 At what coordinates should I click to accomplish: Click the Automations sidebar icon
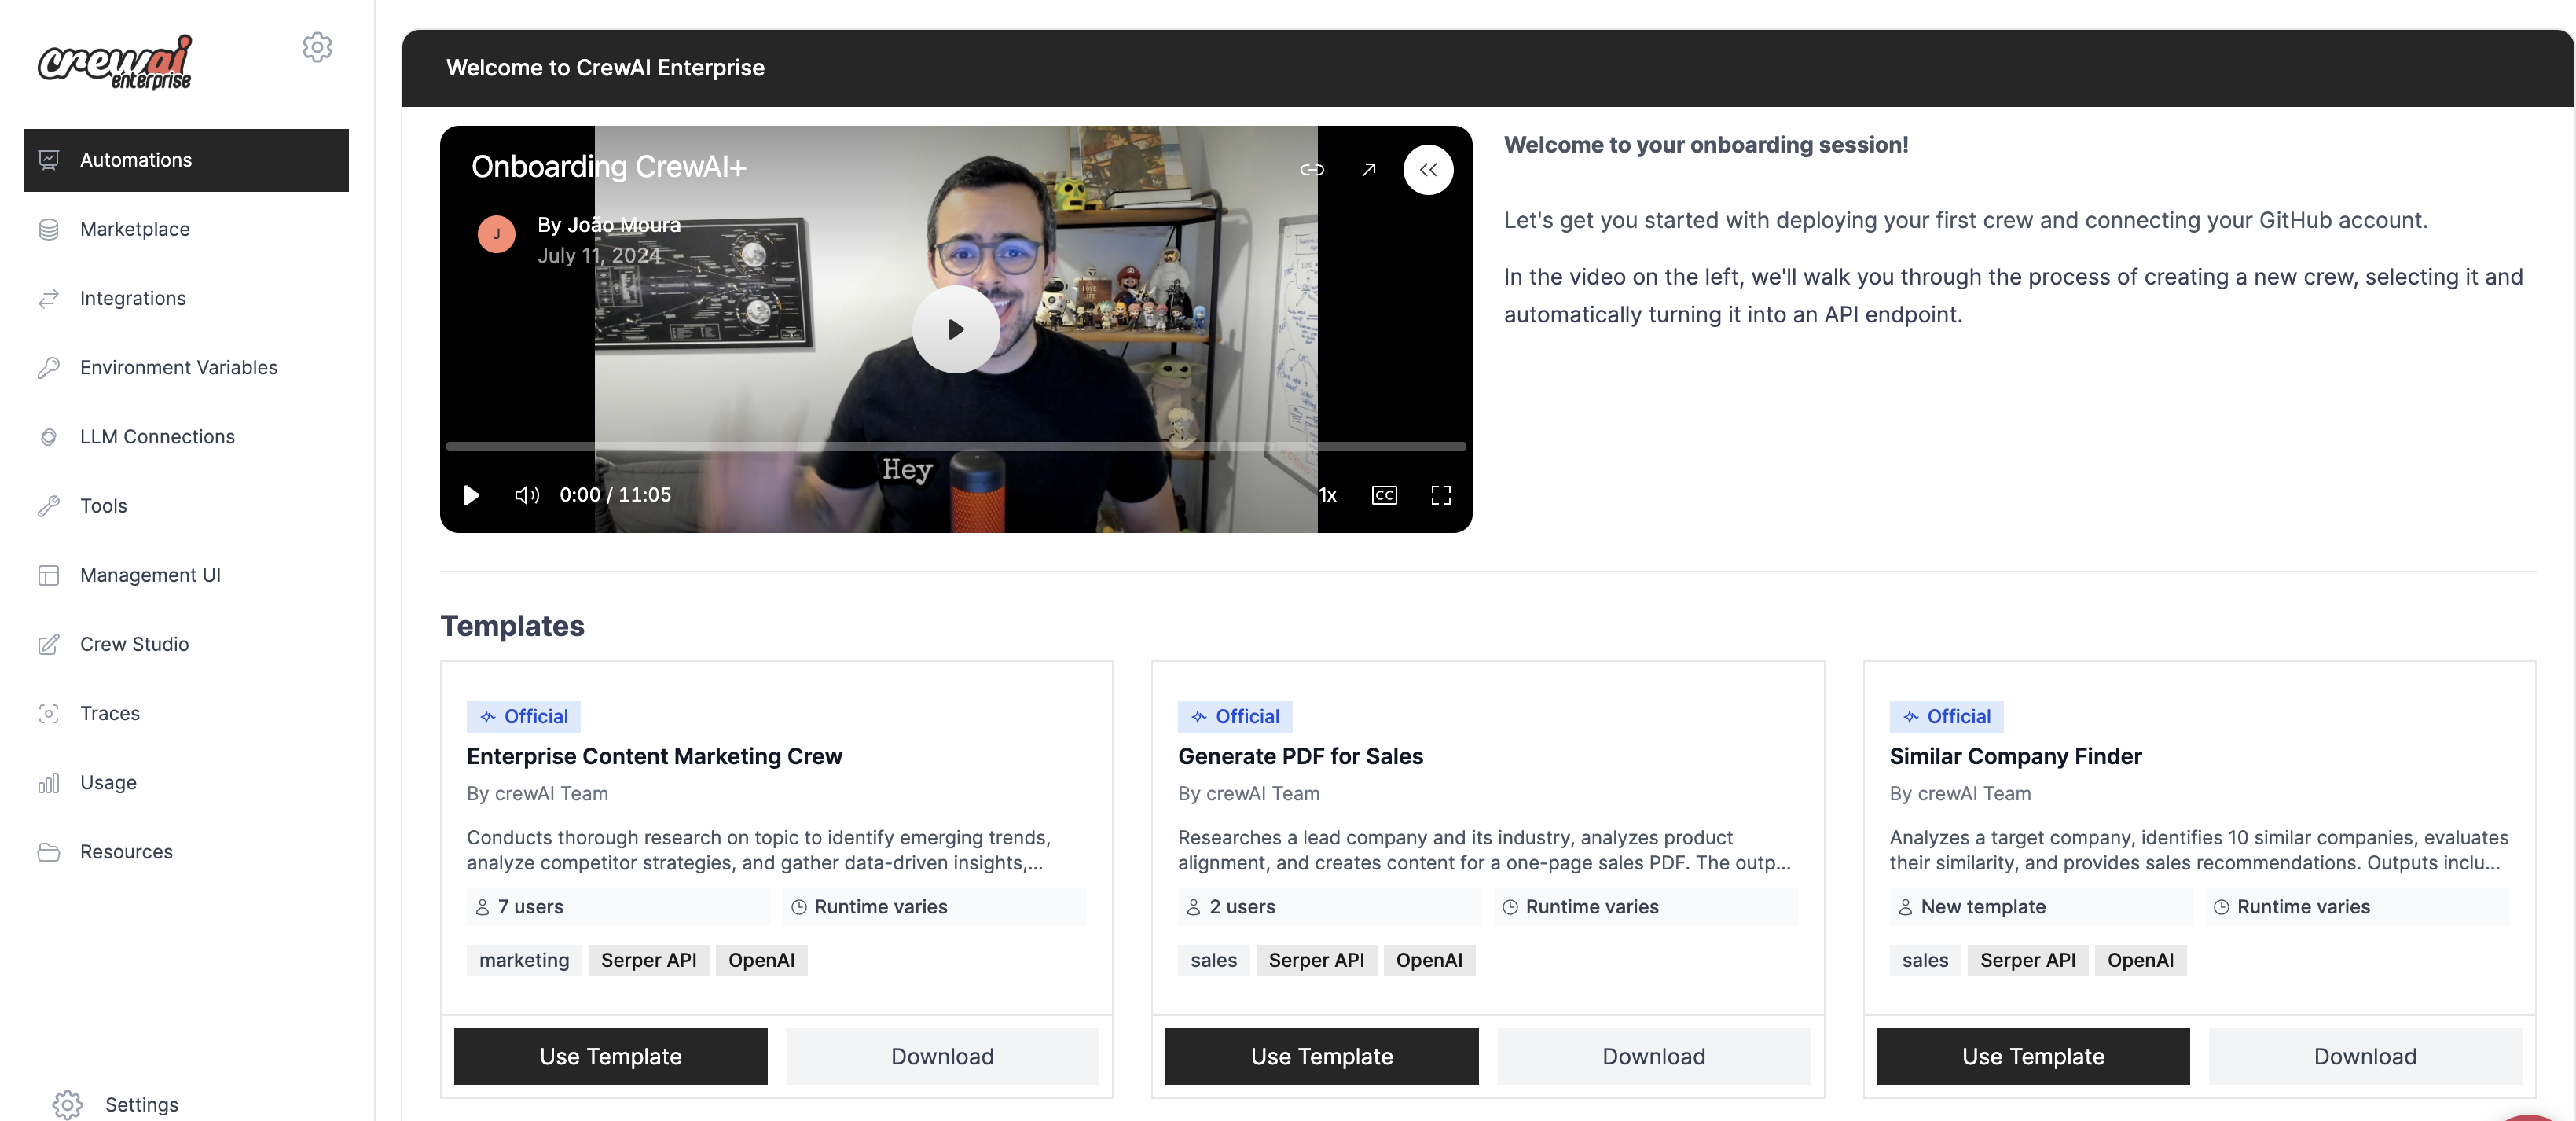[x=48, y=160]
